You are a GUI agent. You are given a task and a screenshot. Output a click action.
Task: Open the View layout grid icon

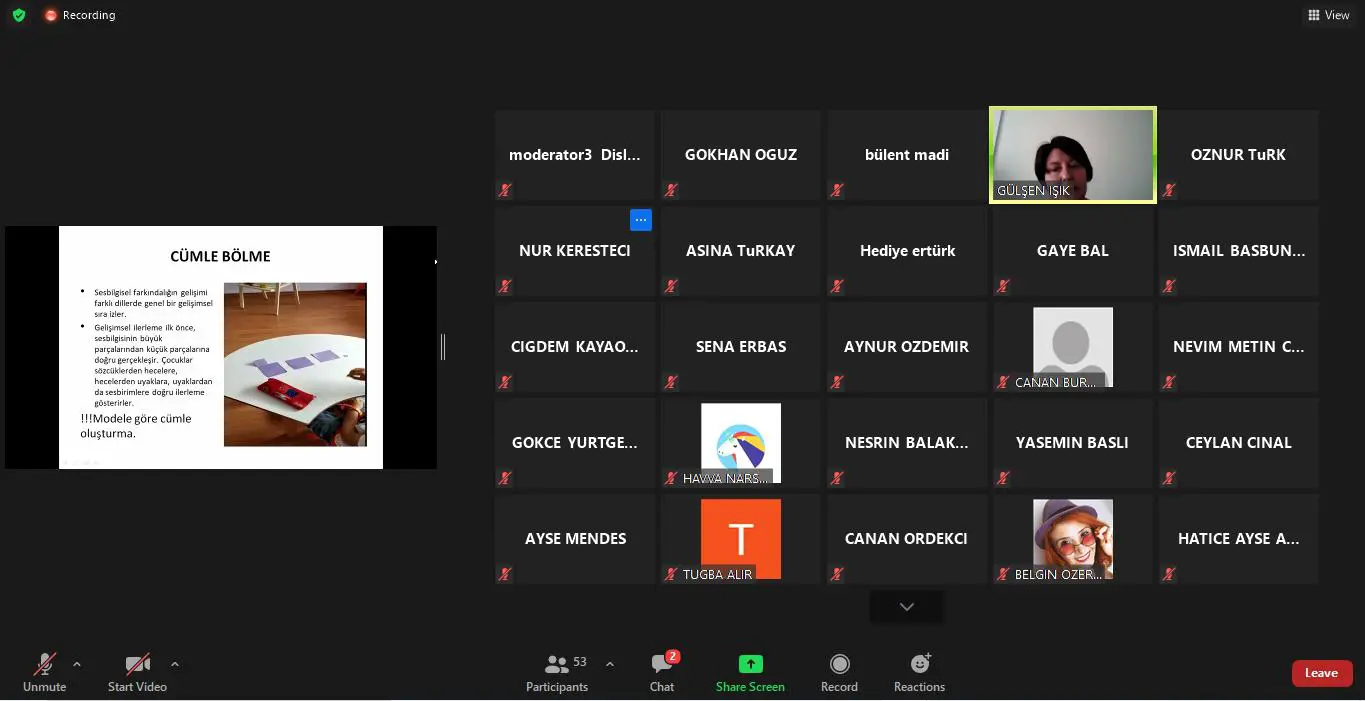(x=1313, y=15)
